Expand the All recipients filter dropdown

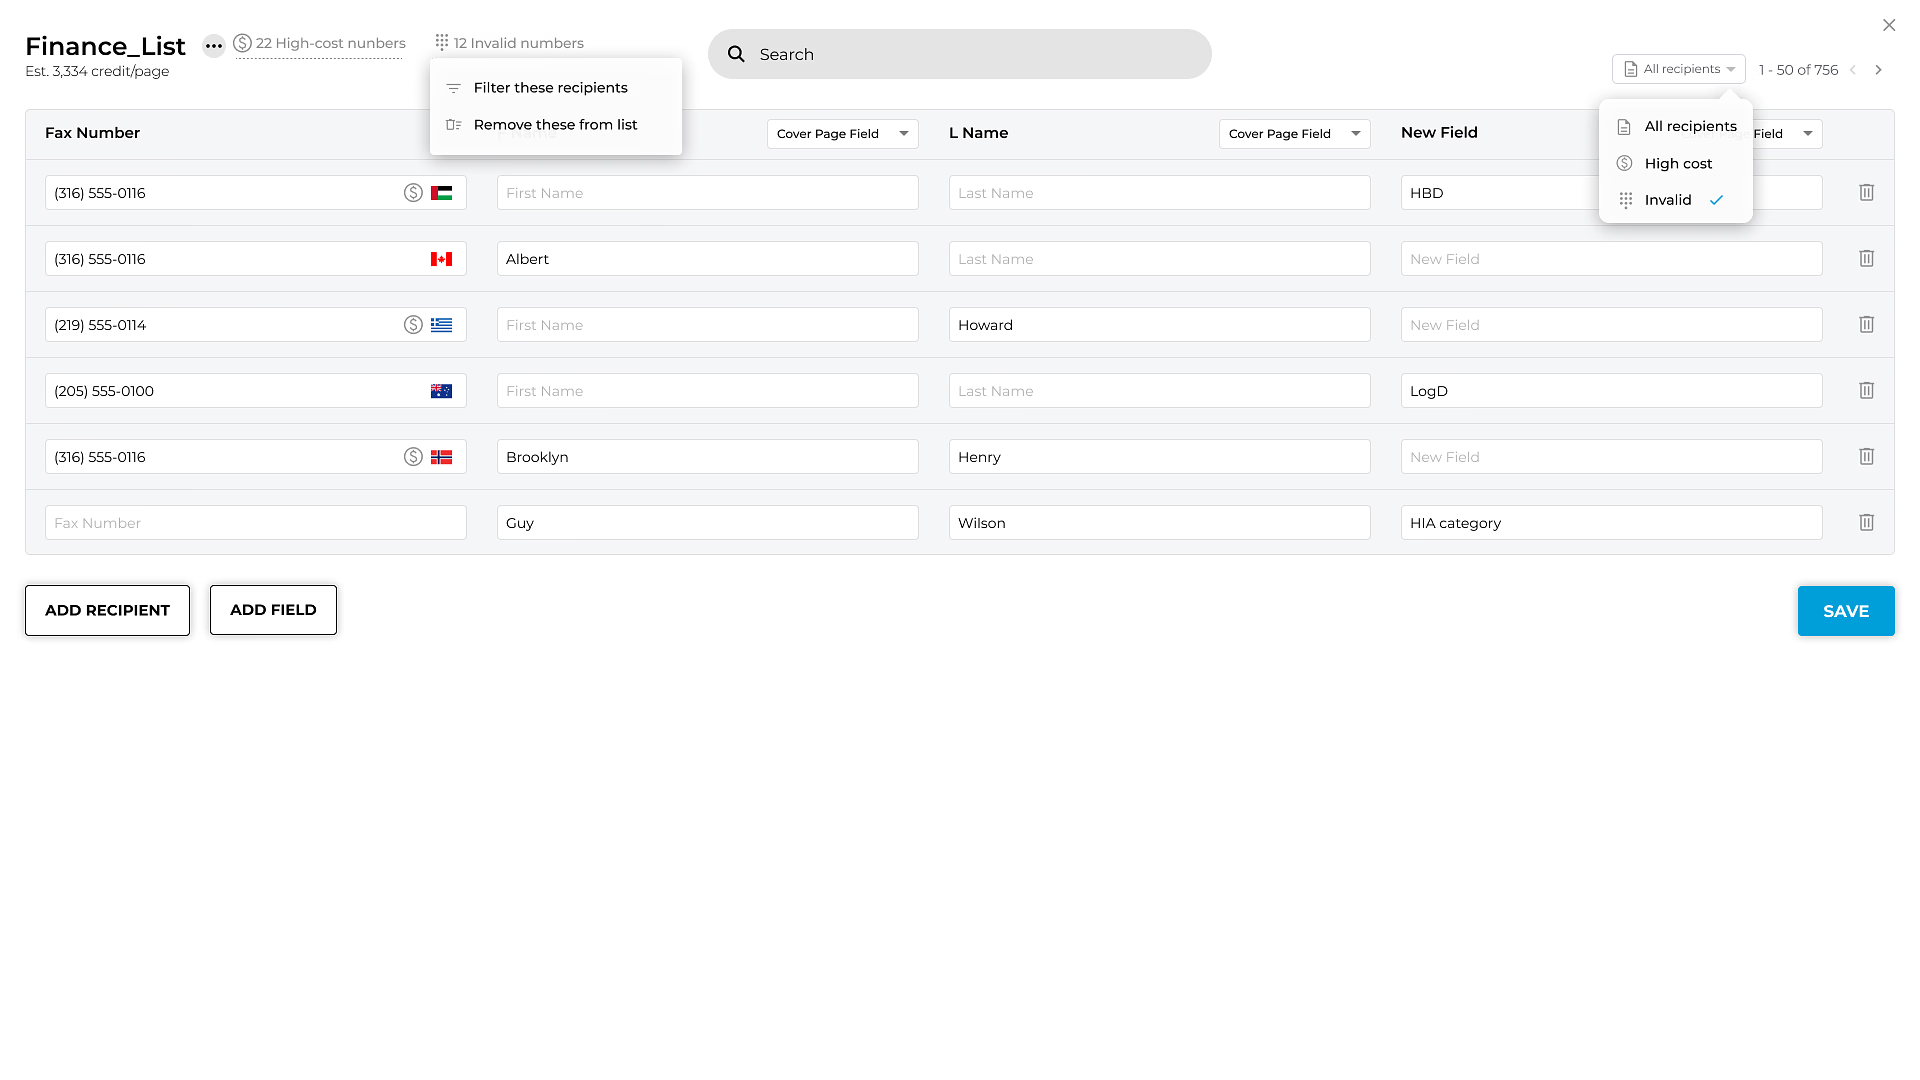tap(1677, 69)
